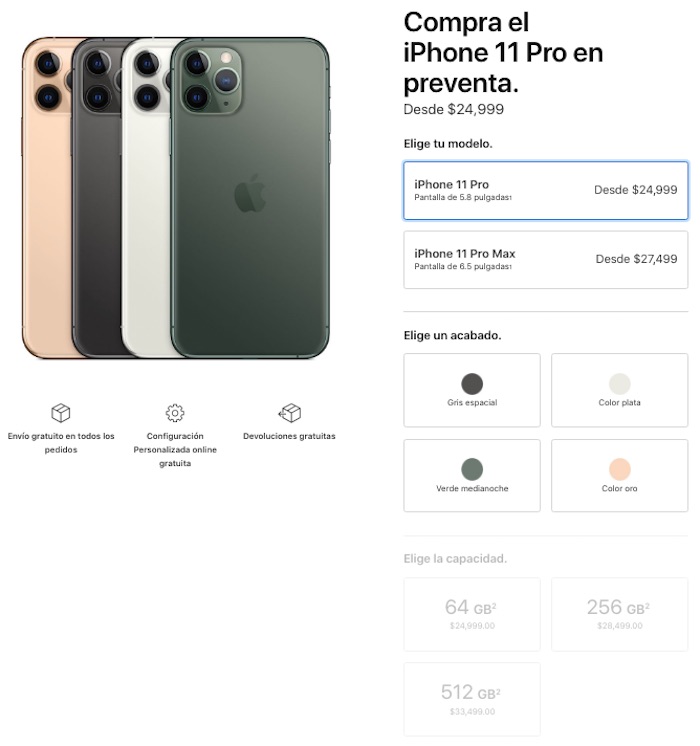700x746 pixels.
Task: Select the 64 GB capacity option
Action: [472, 614]
